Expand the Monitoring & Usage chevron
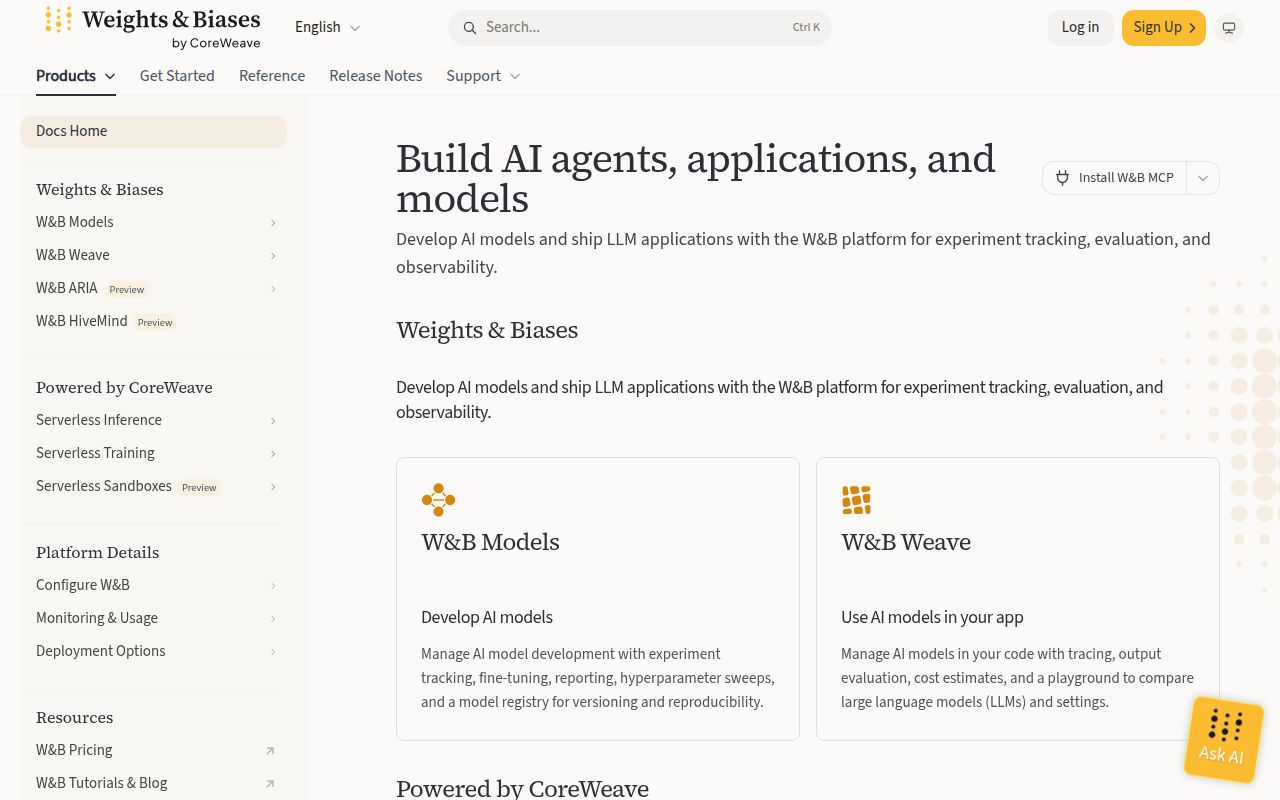The image size is (1280, 800). 272,619
